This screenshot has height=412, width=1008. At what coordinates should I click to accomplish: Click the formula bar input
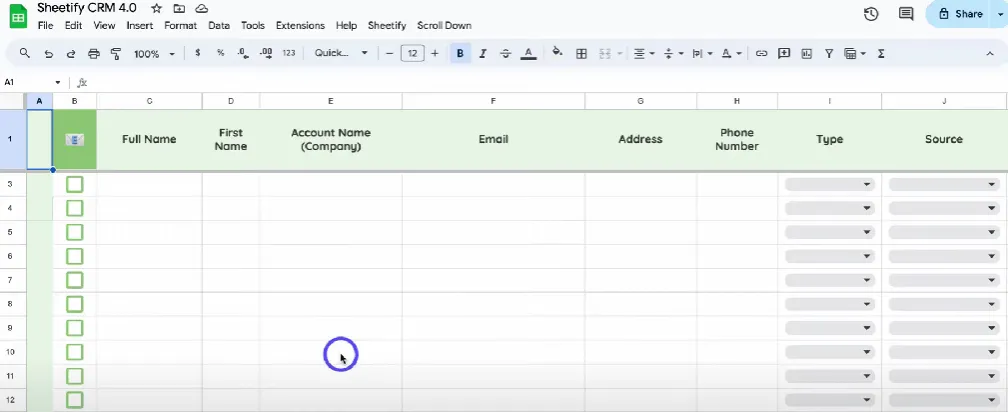(x=546, y=83)
